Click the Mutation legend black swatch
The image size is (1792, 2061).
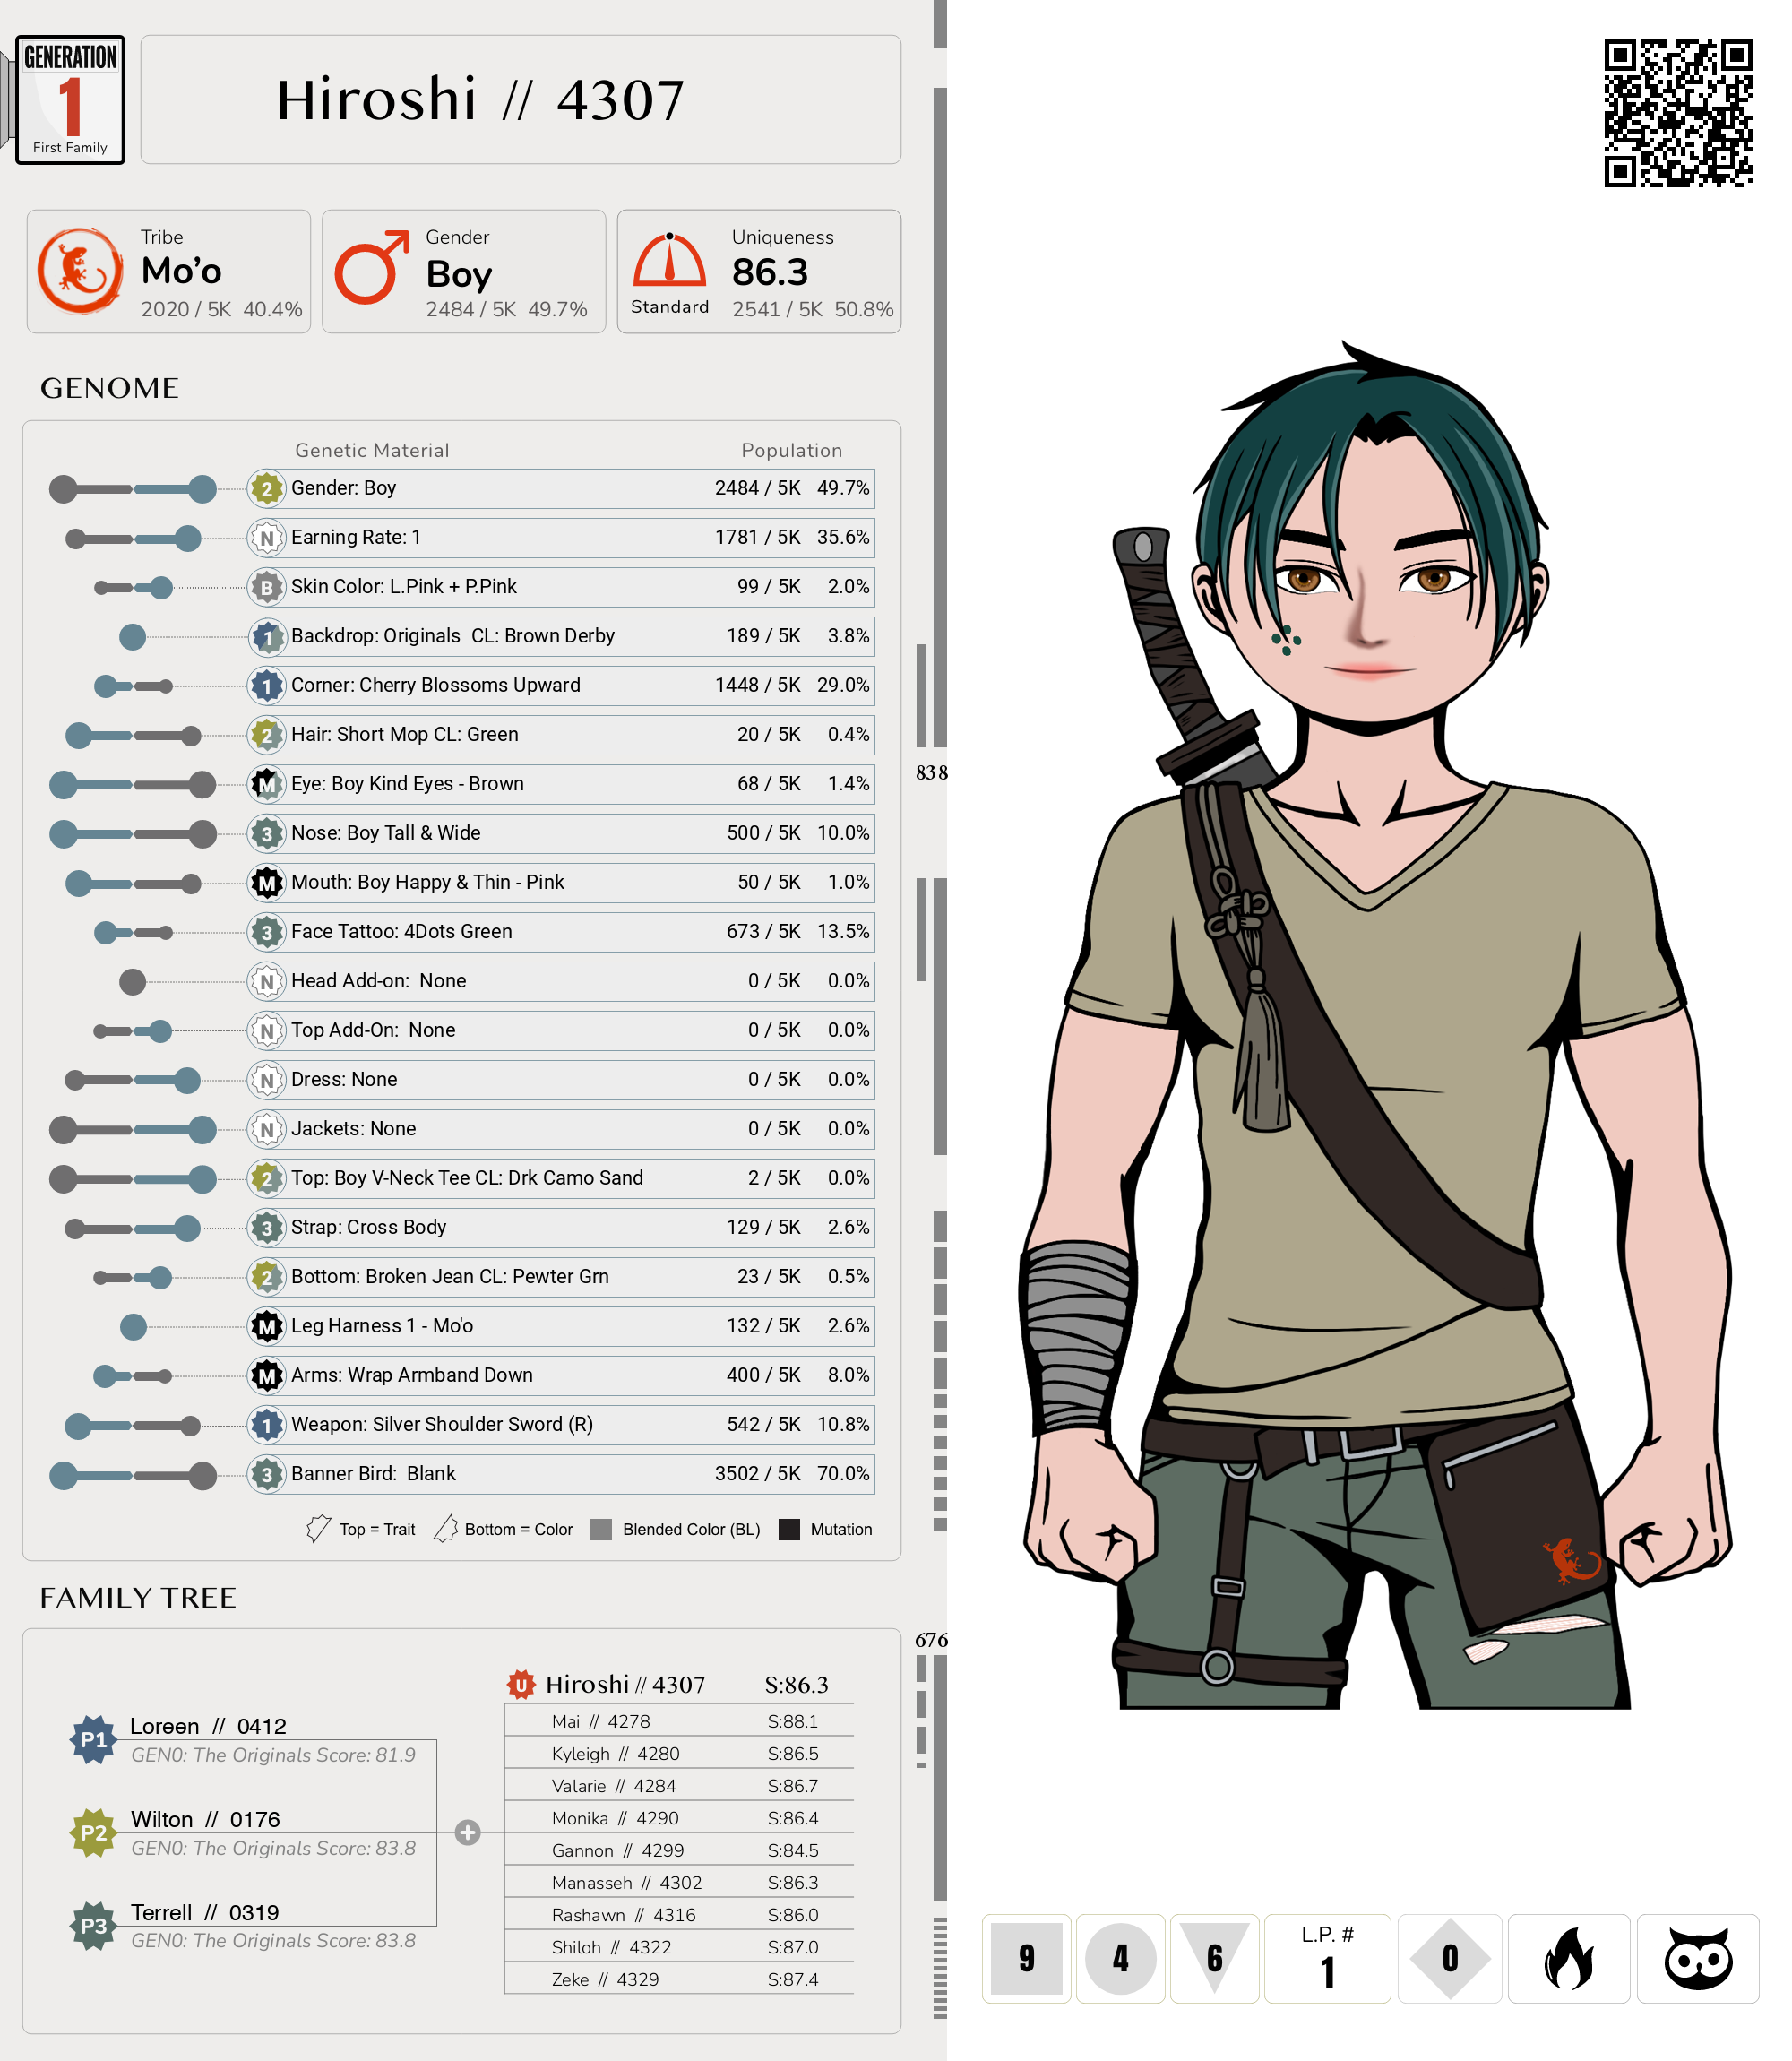pyautogui.click(x=789, y=1529)
